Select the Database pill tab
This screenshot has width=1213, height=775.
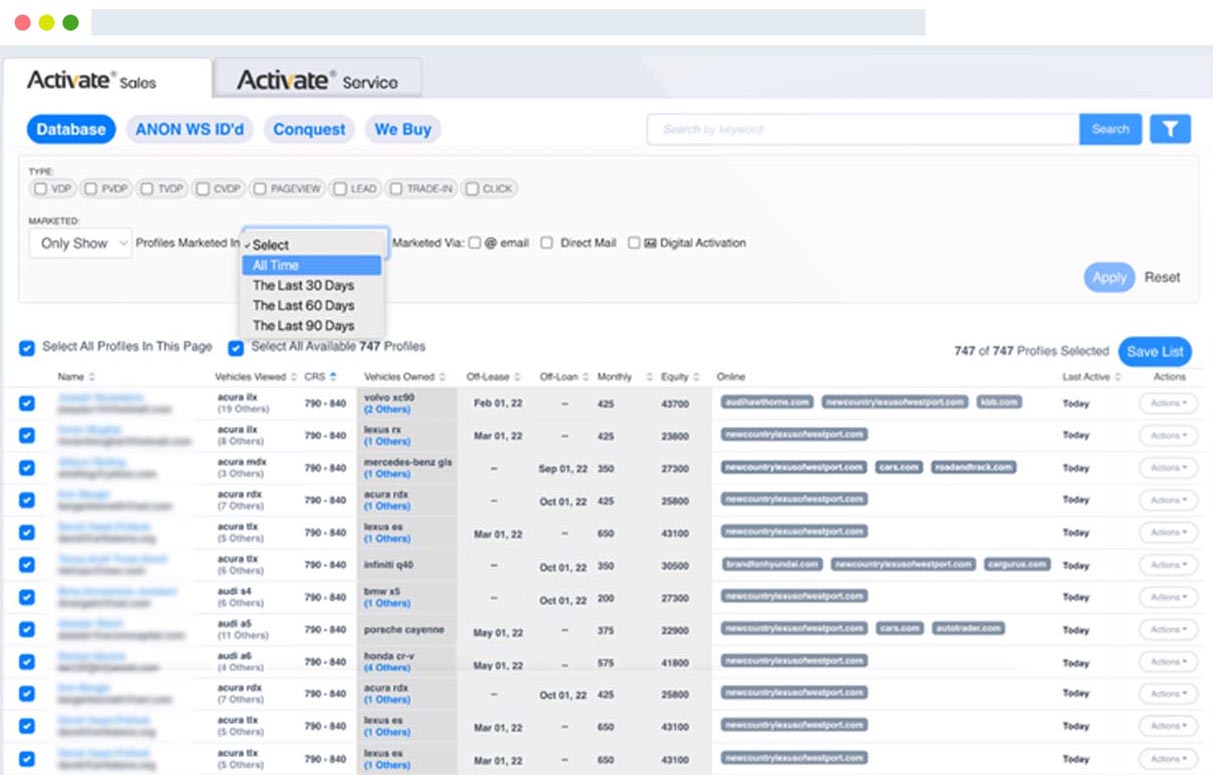(x=71, y=129)
